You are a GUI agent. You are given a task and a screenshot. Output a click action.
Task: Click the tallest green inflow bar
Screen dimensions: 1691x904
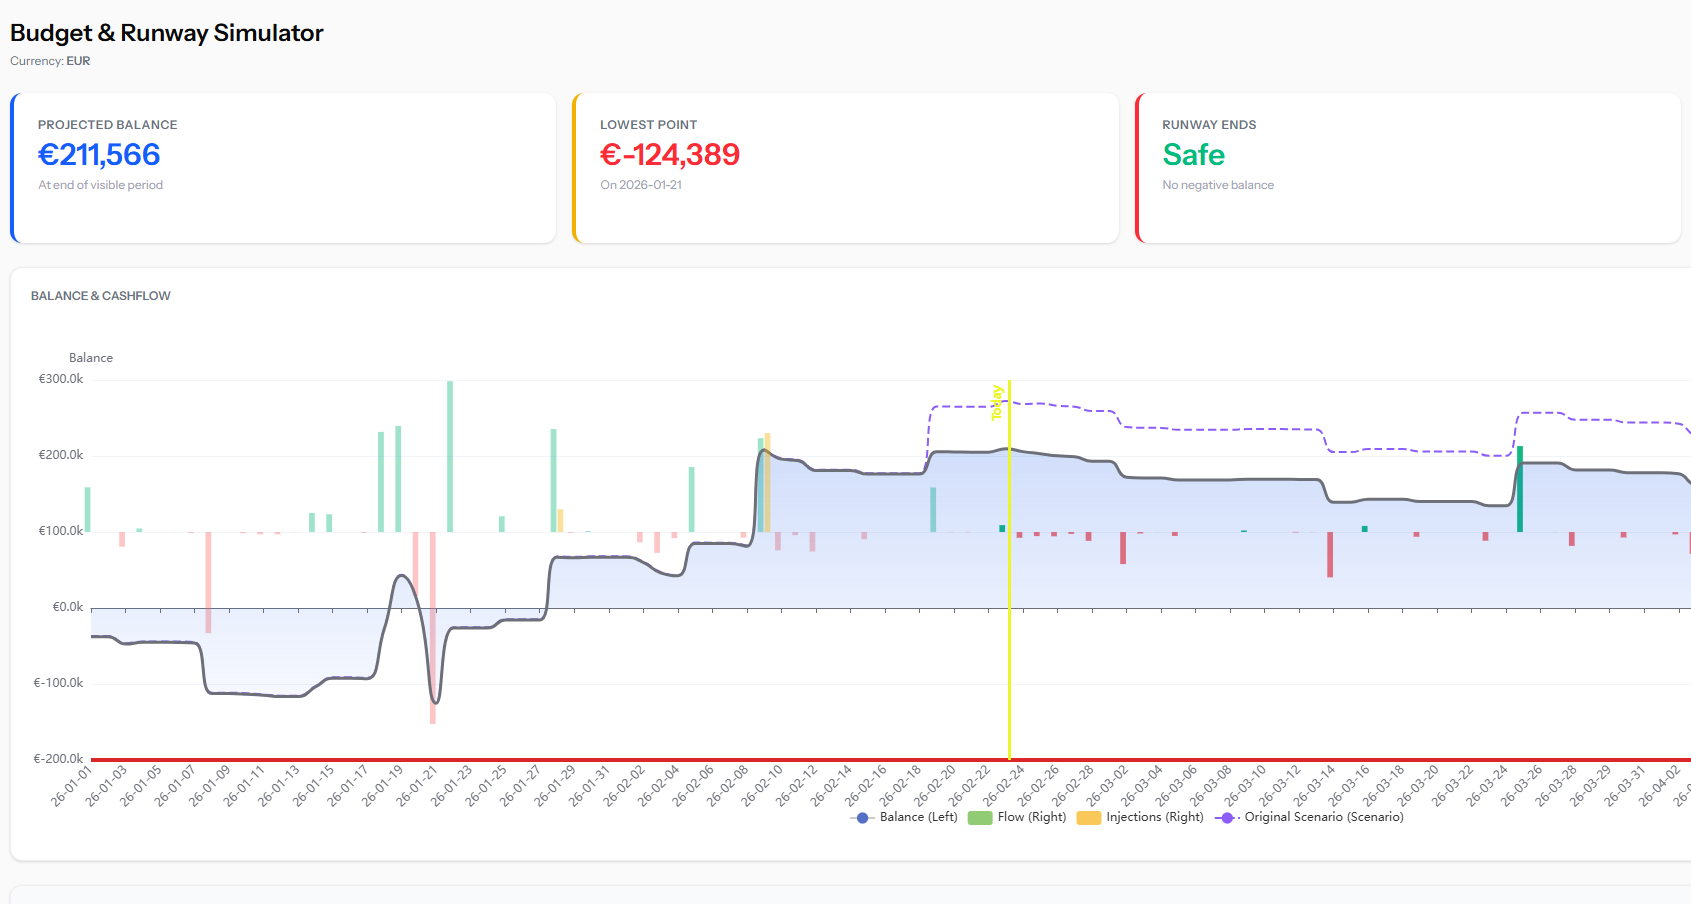point(450,455)
